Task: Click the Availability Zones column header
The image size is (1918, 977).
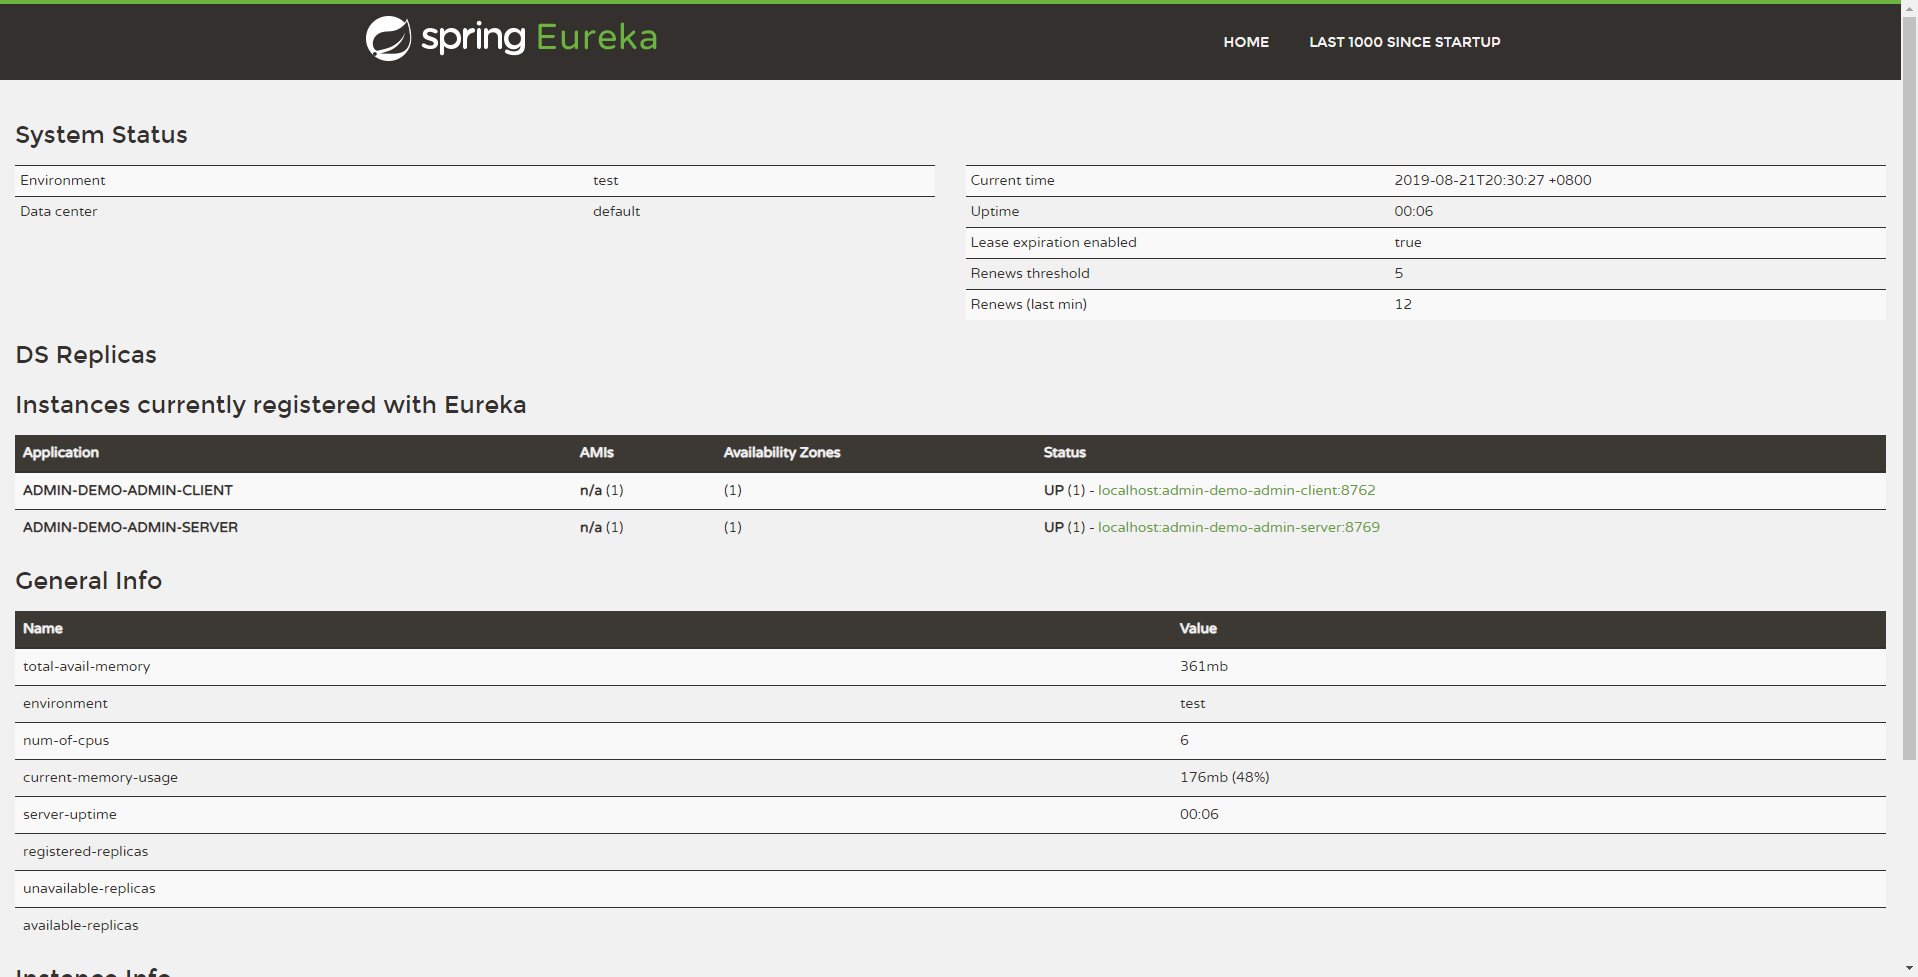Action: point(782,452)
